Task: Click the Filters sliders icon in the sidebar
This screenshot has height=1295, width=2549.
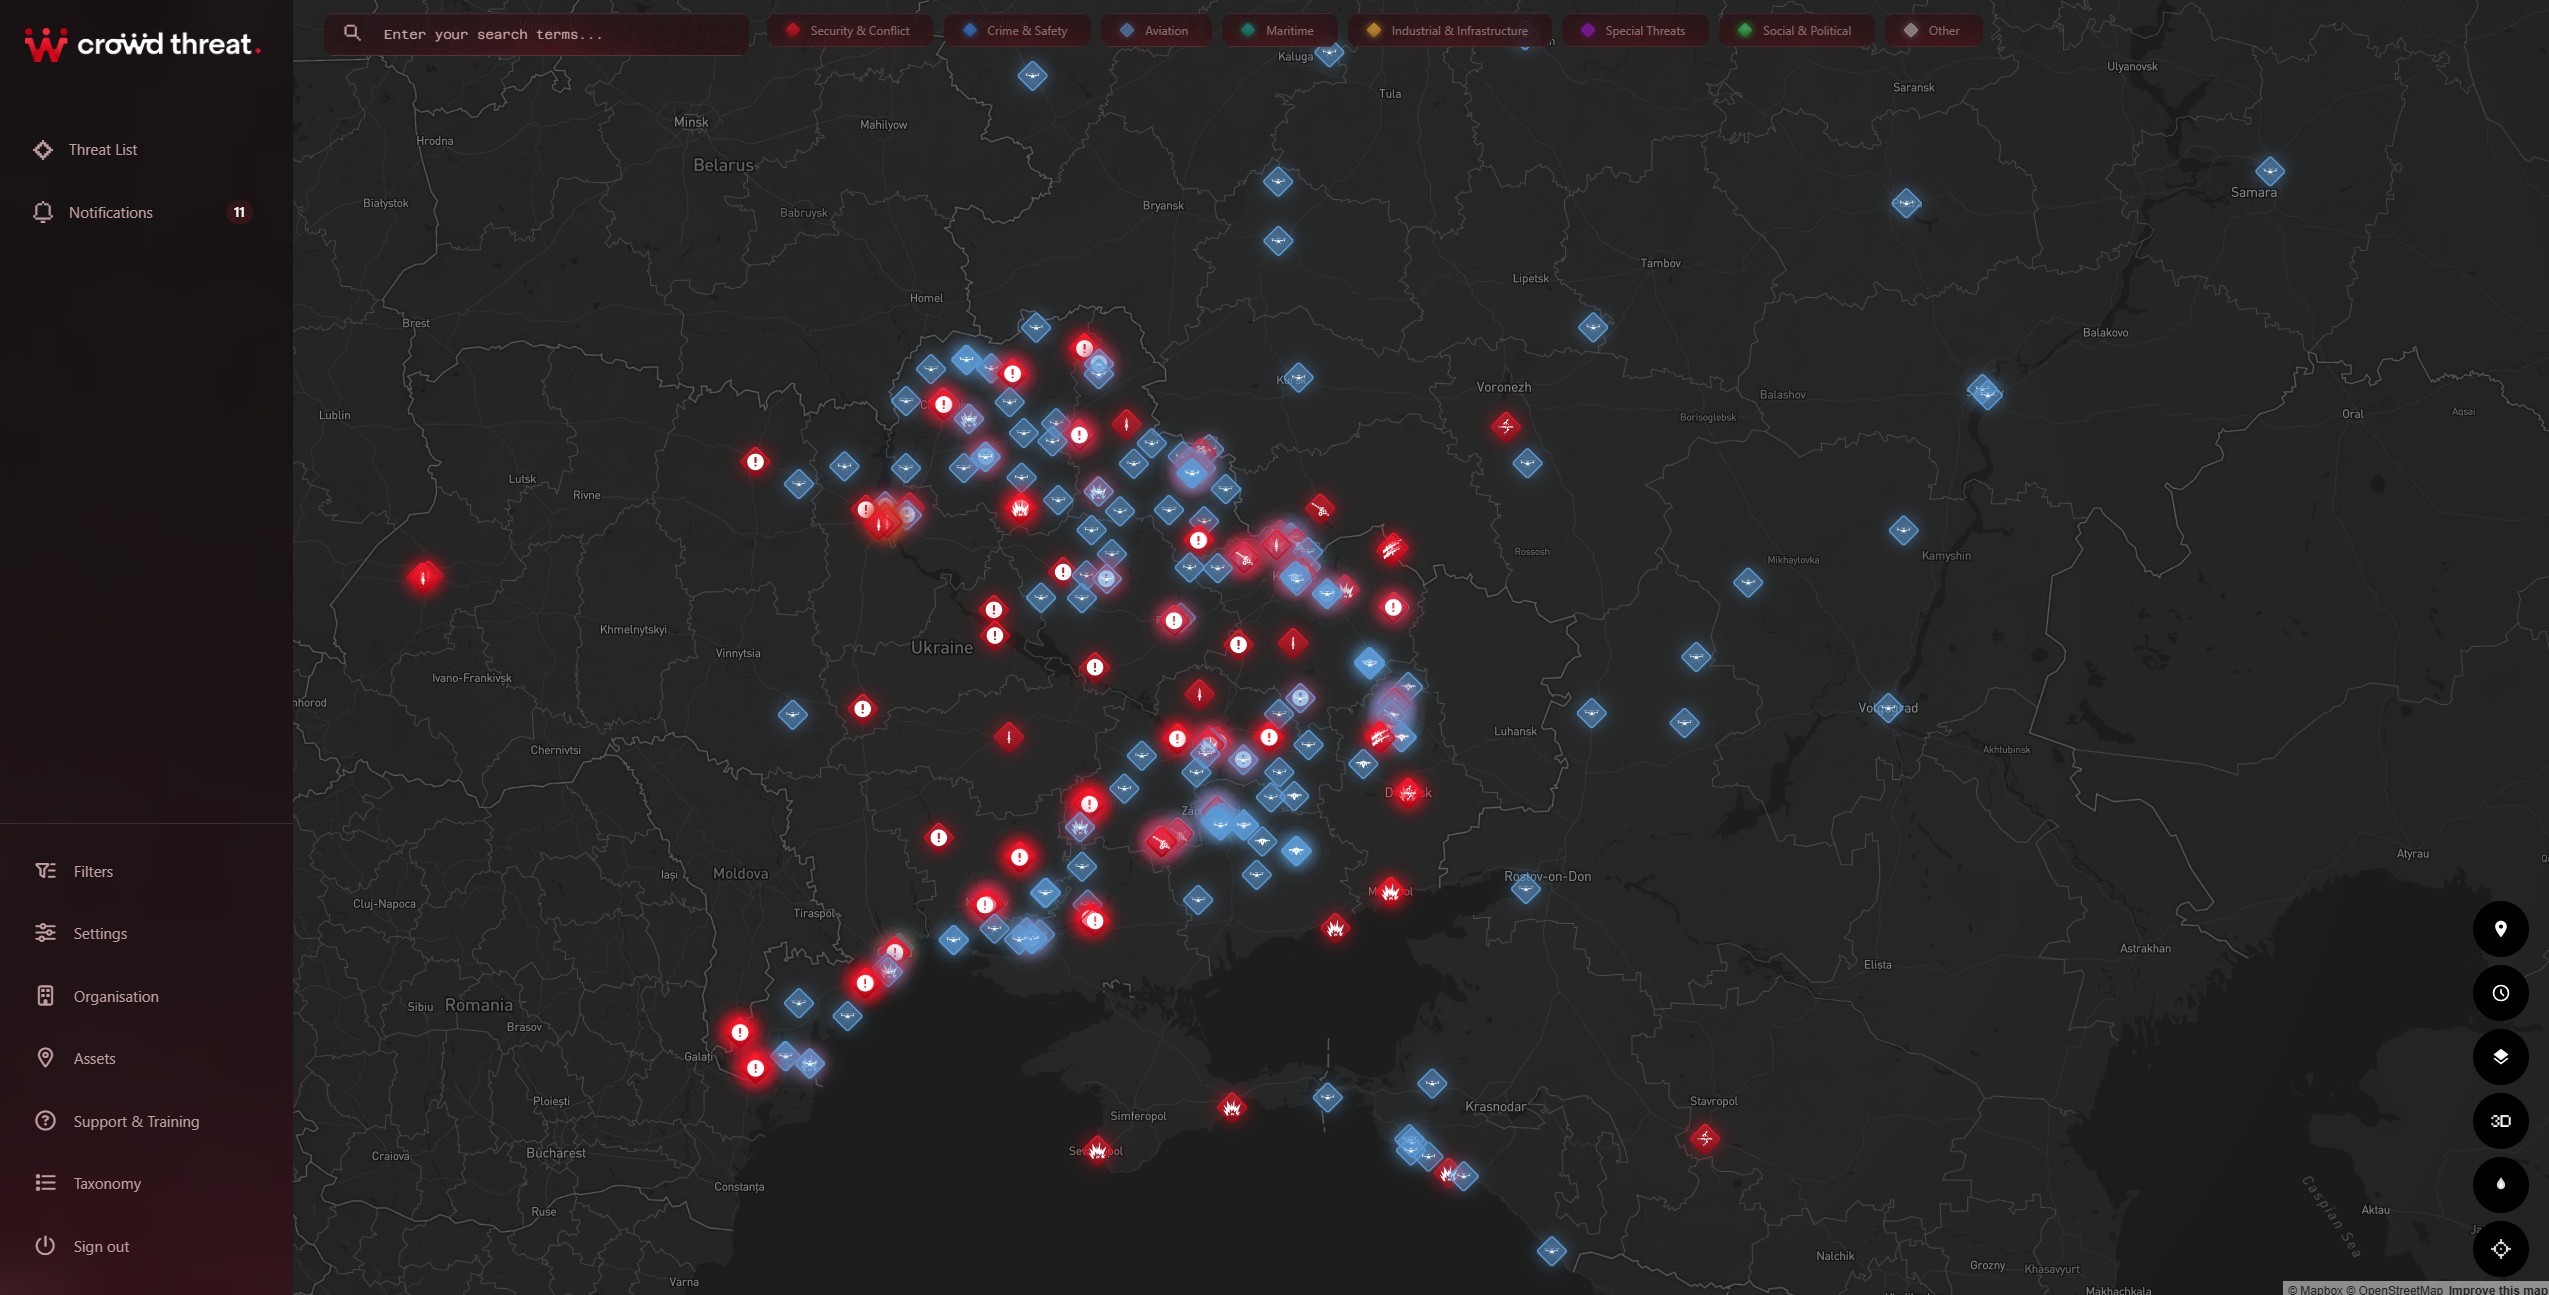Action: tap(45, 871)
